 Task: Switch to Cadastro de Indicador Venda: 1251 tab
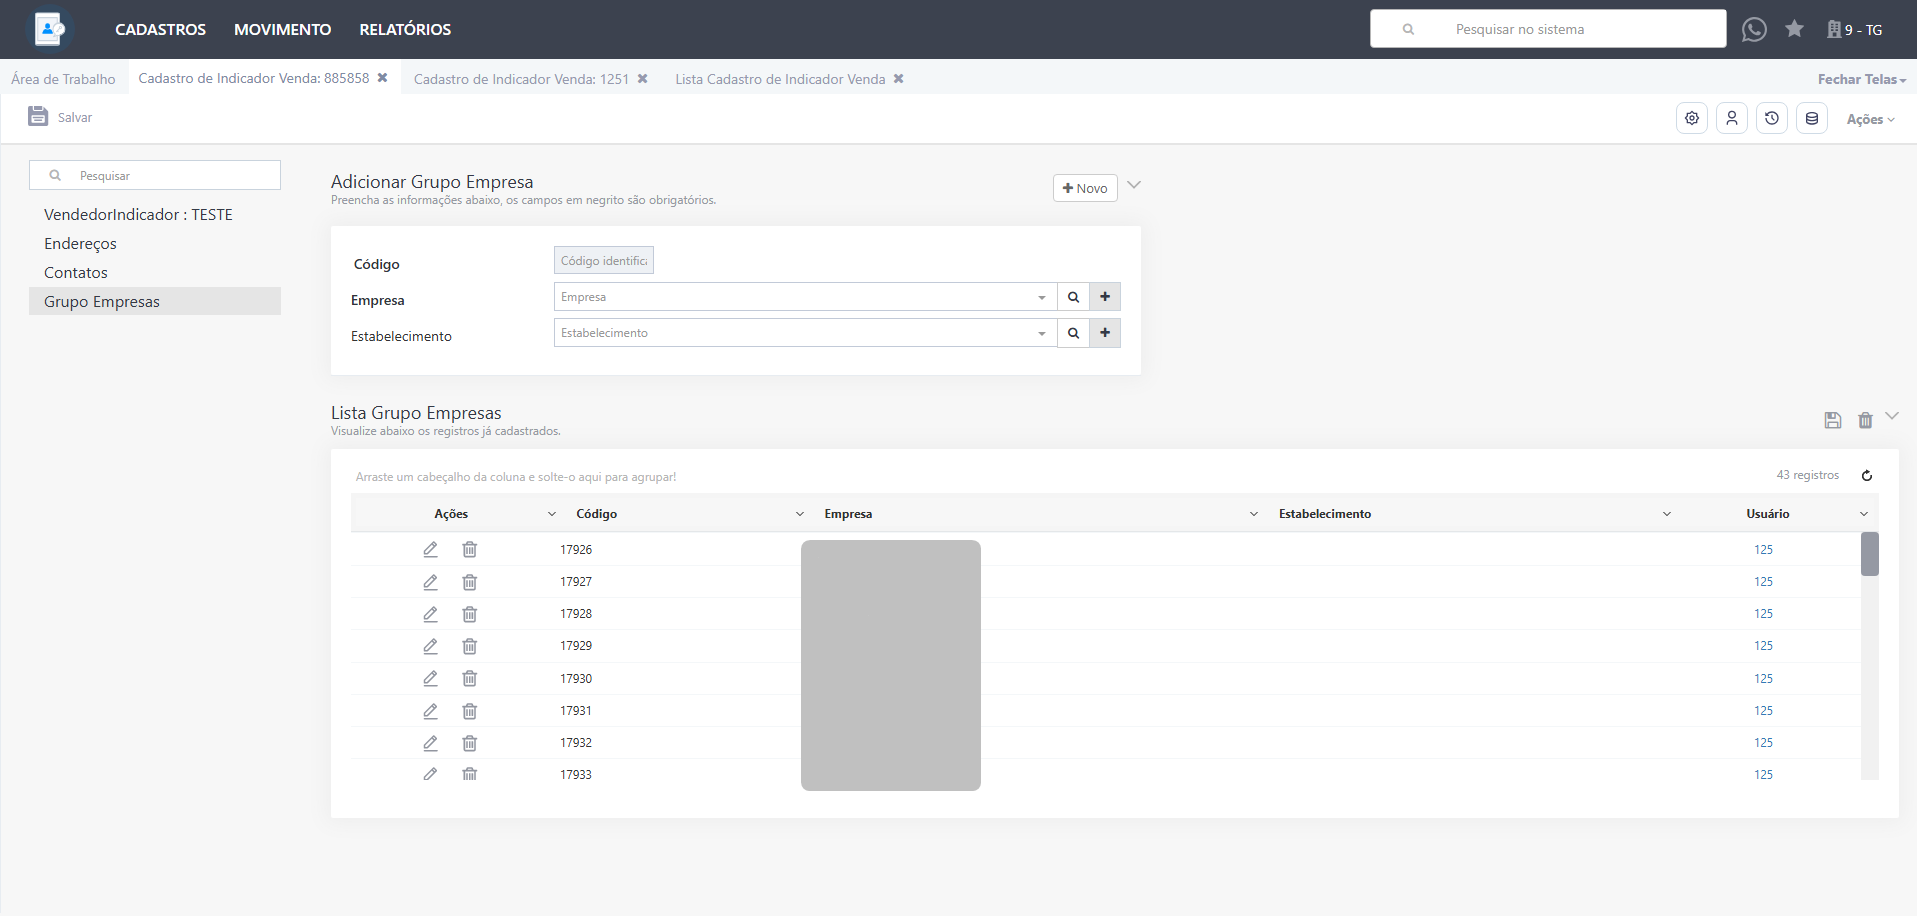click(521, 79)
